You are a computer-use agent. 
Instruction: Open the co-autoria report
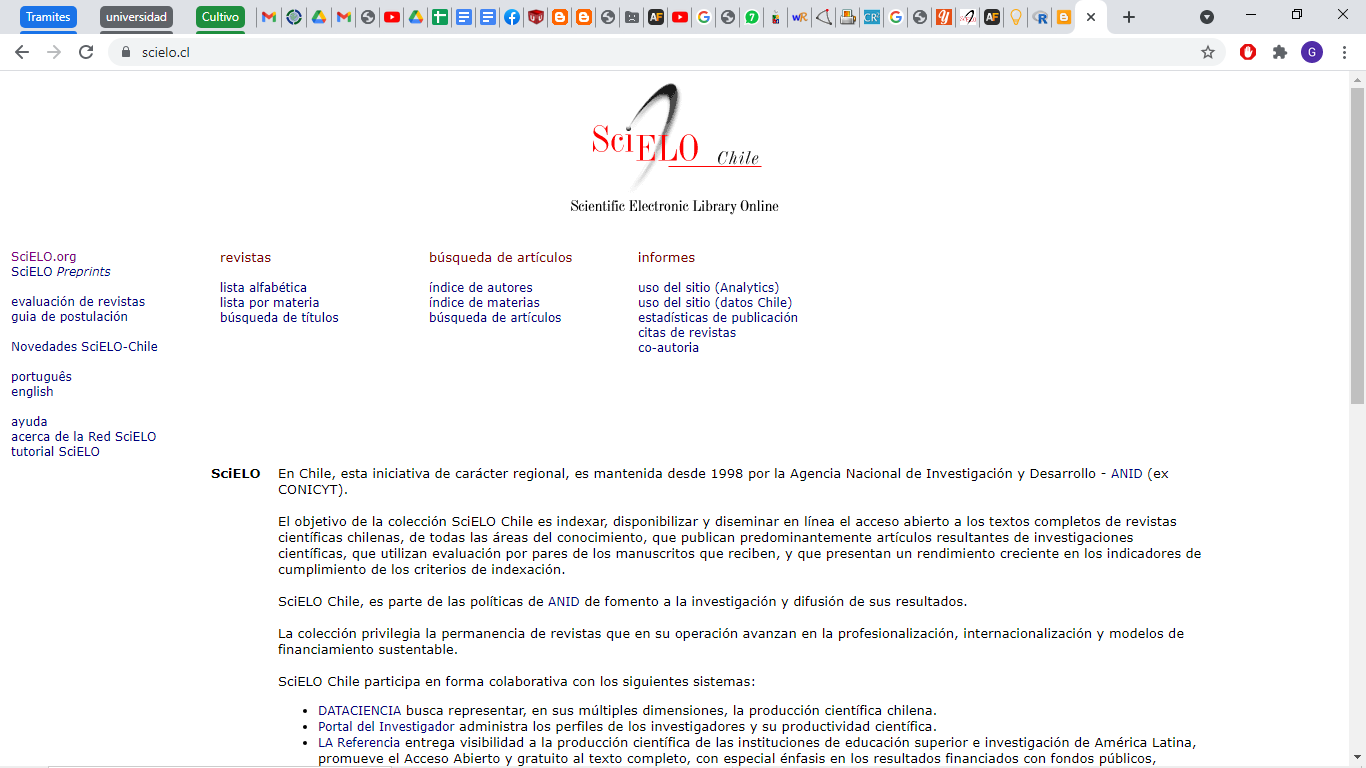668,348
